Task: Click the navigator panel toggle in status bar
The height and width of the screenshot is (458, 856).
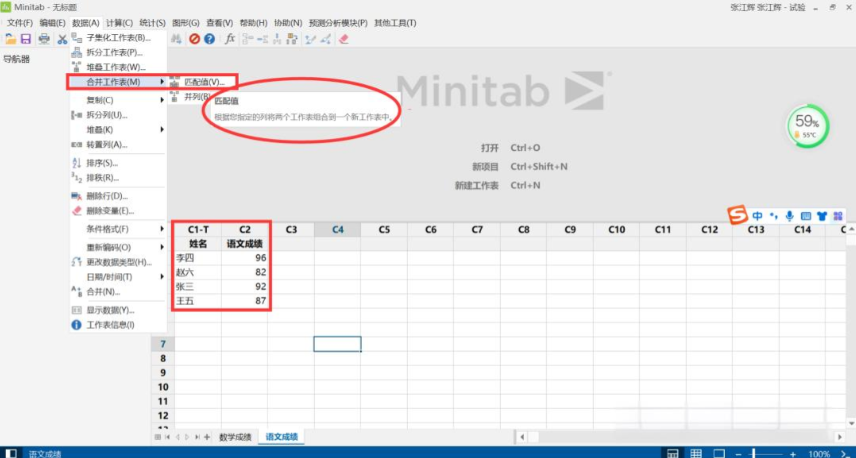Action: [10, 453]
